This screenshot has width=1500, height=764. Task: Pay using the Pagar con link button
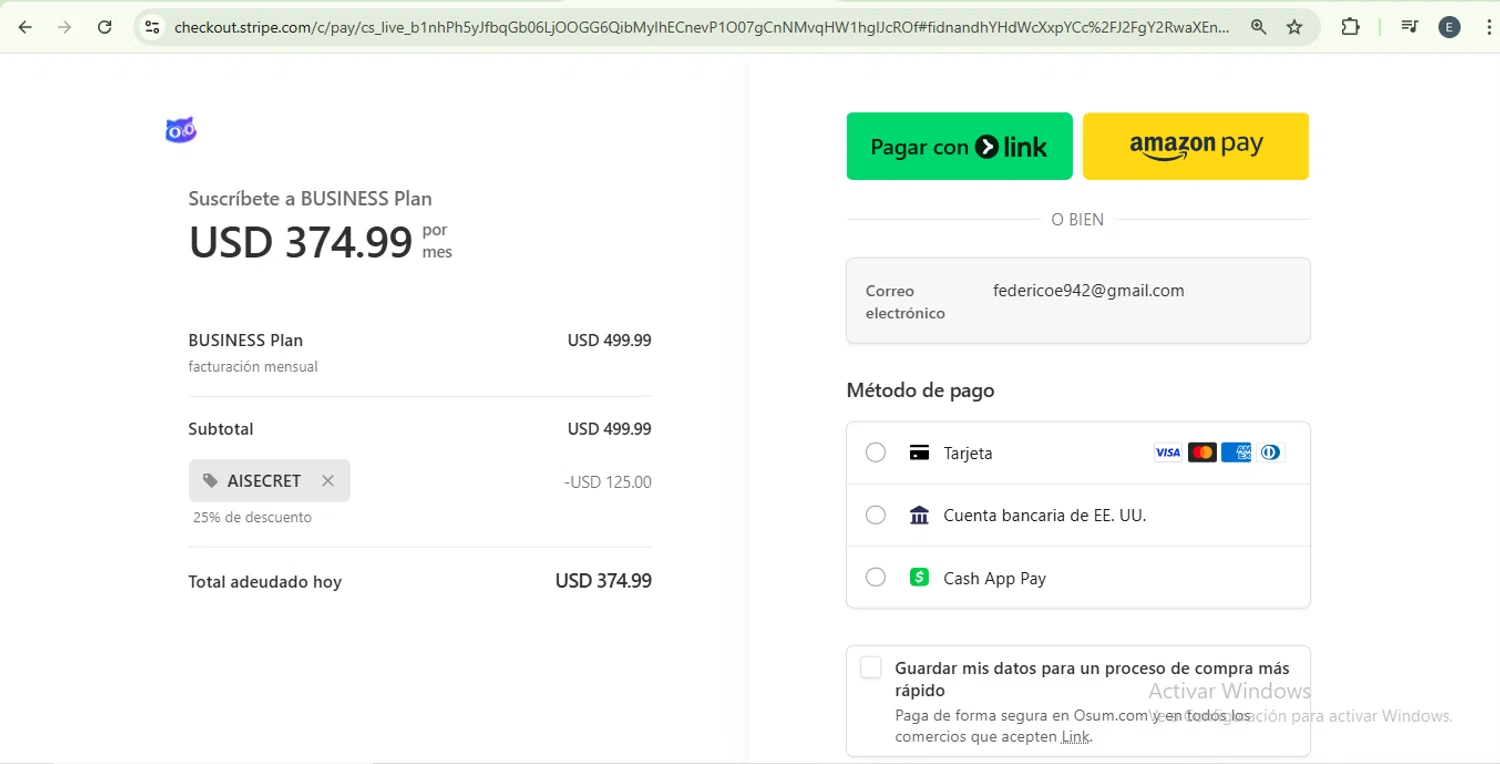pyautogui.click(x=959, y=147)
